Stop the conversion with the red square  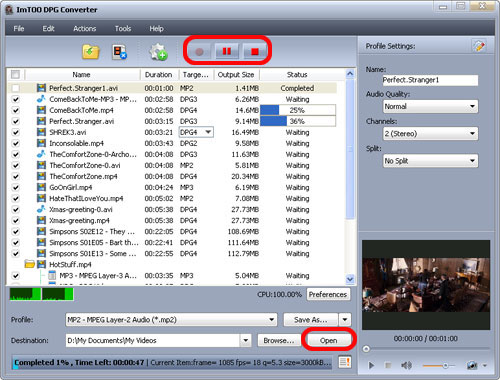(x=255, y=52)
